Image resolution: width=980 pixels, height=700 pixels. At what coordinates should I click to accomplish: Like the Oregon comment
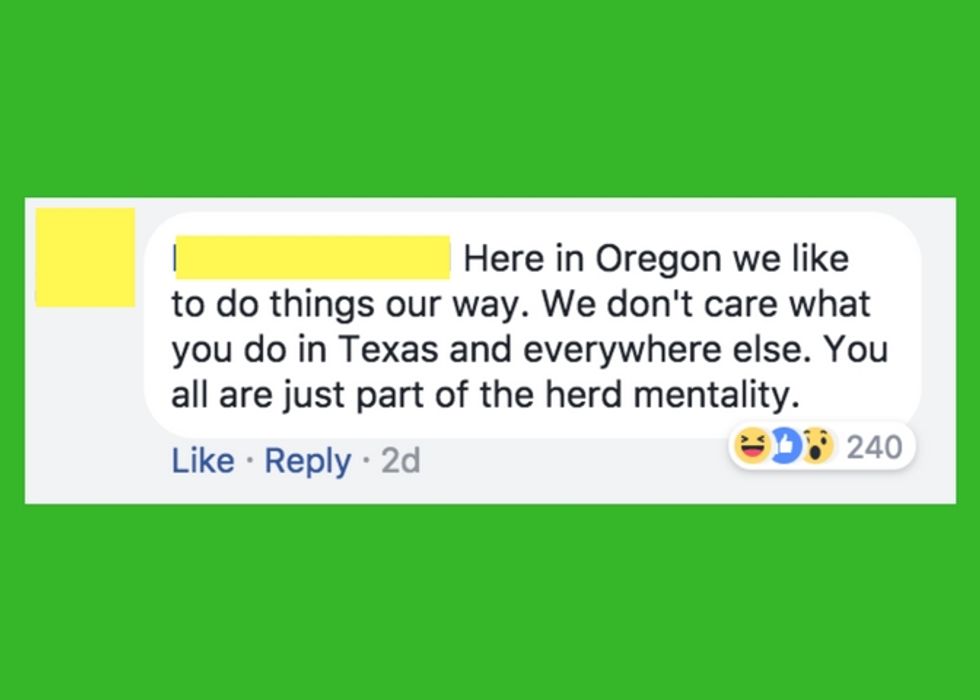point(203,461)
